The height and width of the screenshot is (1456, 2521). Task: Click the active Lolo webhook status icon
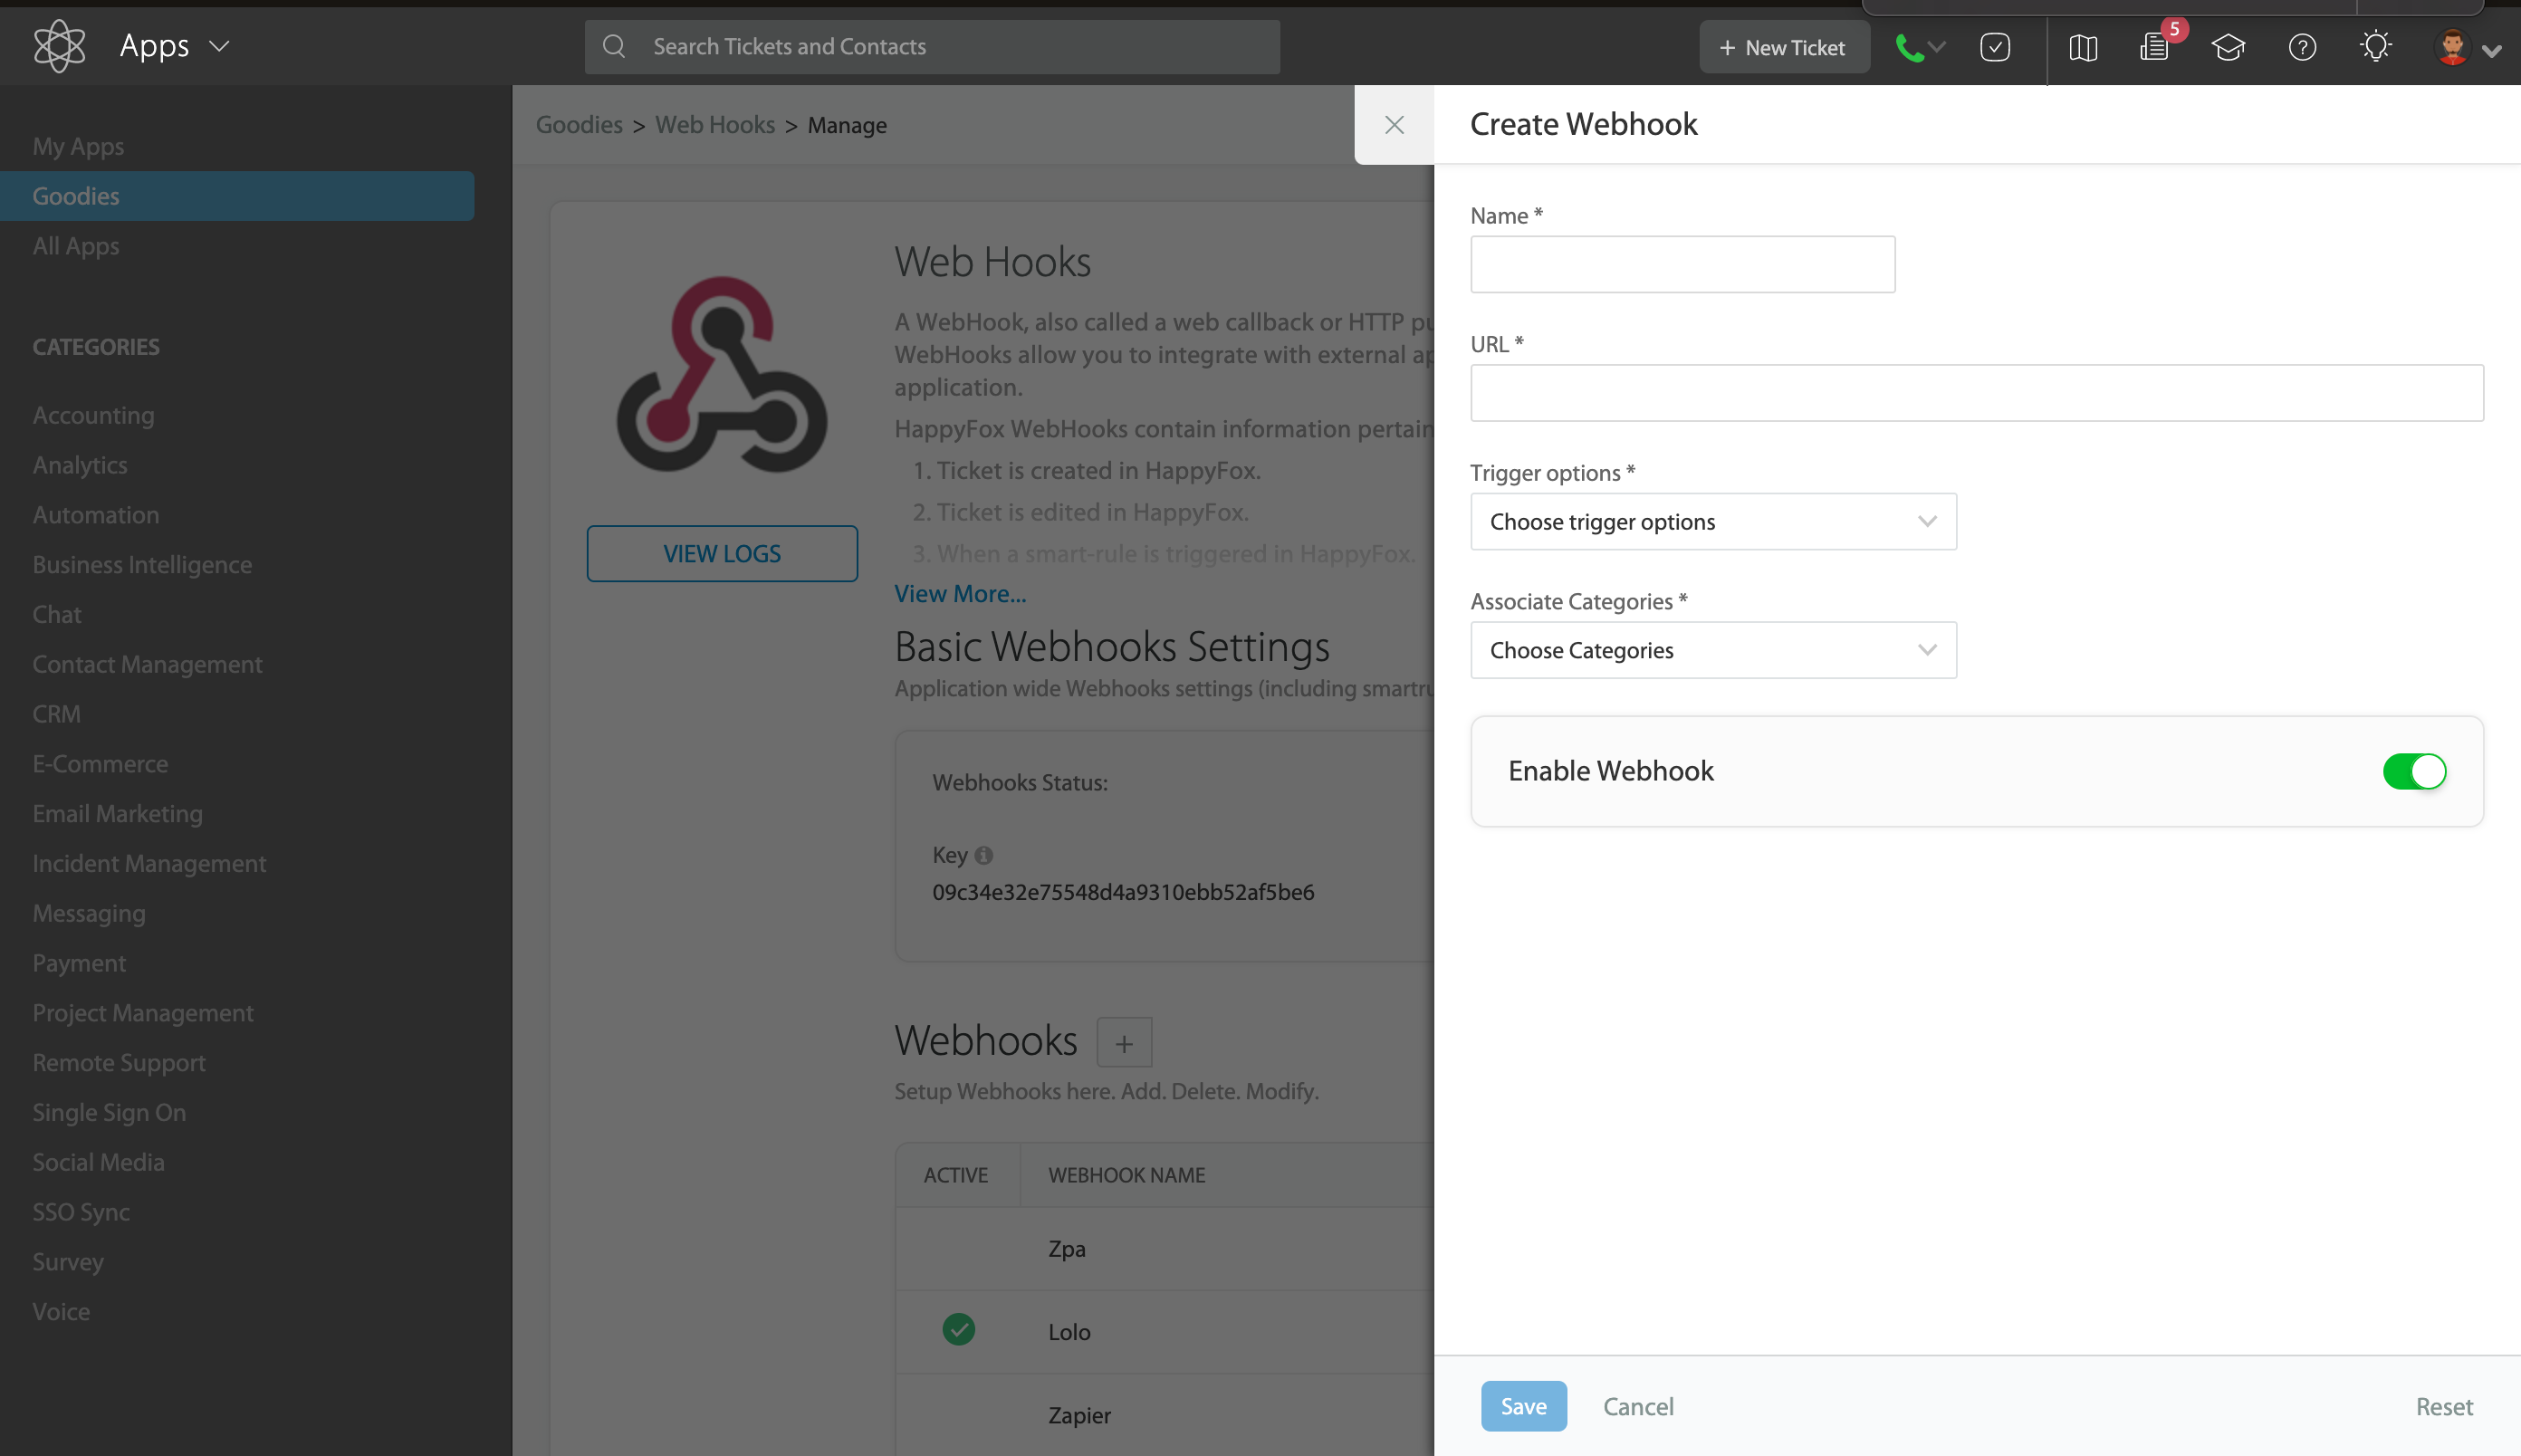click(x=958, y=1331)
